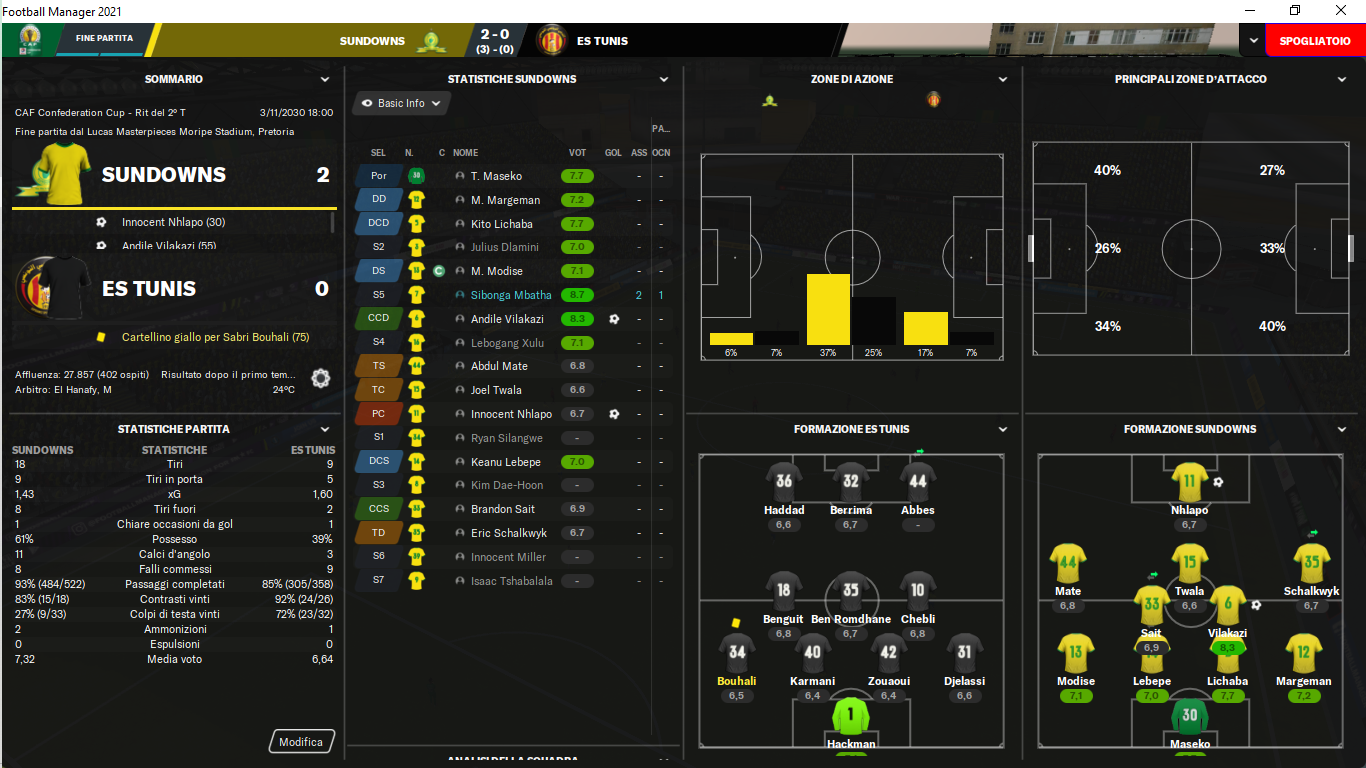Click the 25% black bar in Zone di Azione
This screenshot has height=768, width=1366.
pyautogui.click(x=874, y=321)
